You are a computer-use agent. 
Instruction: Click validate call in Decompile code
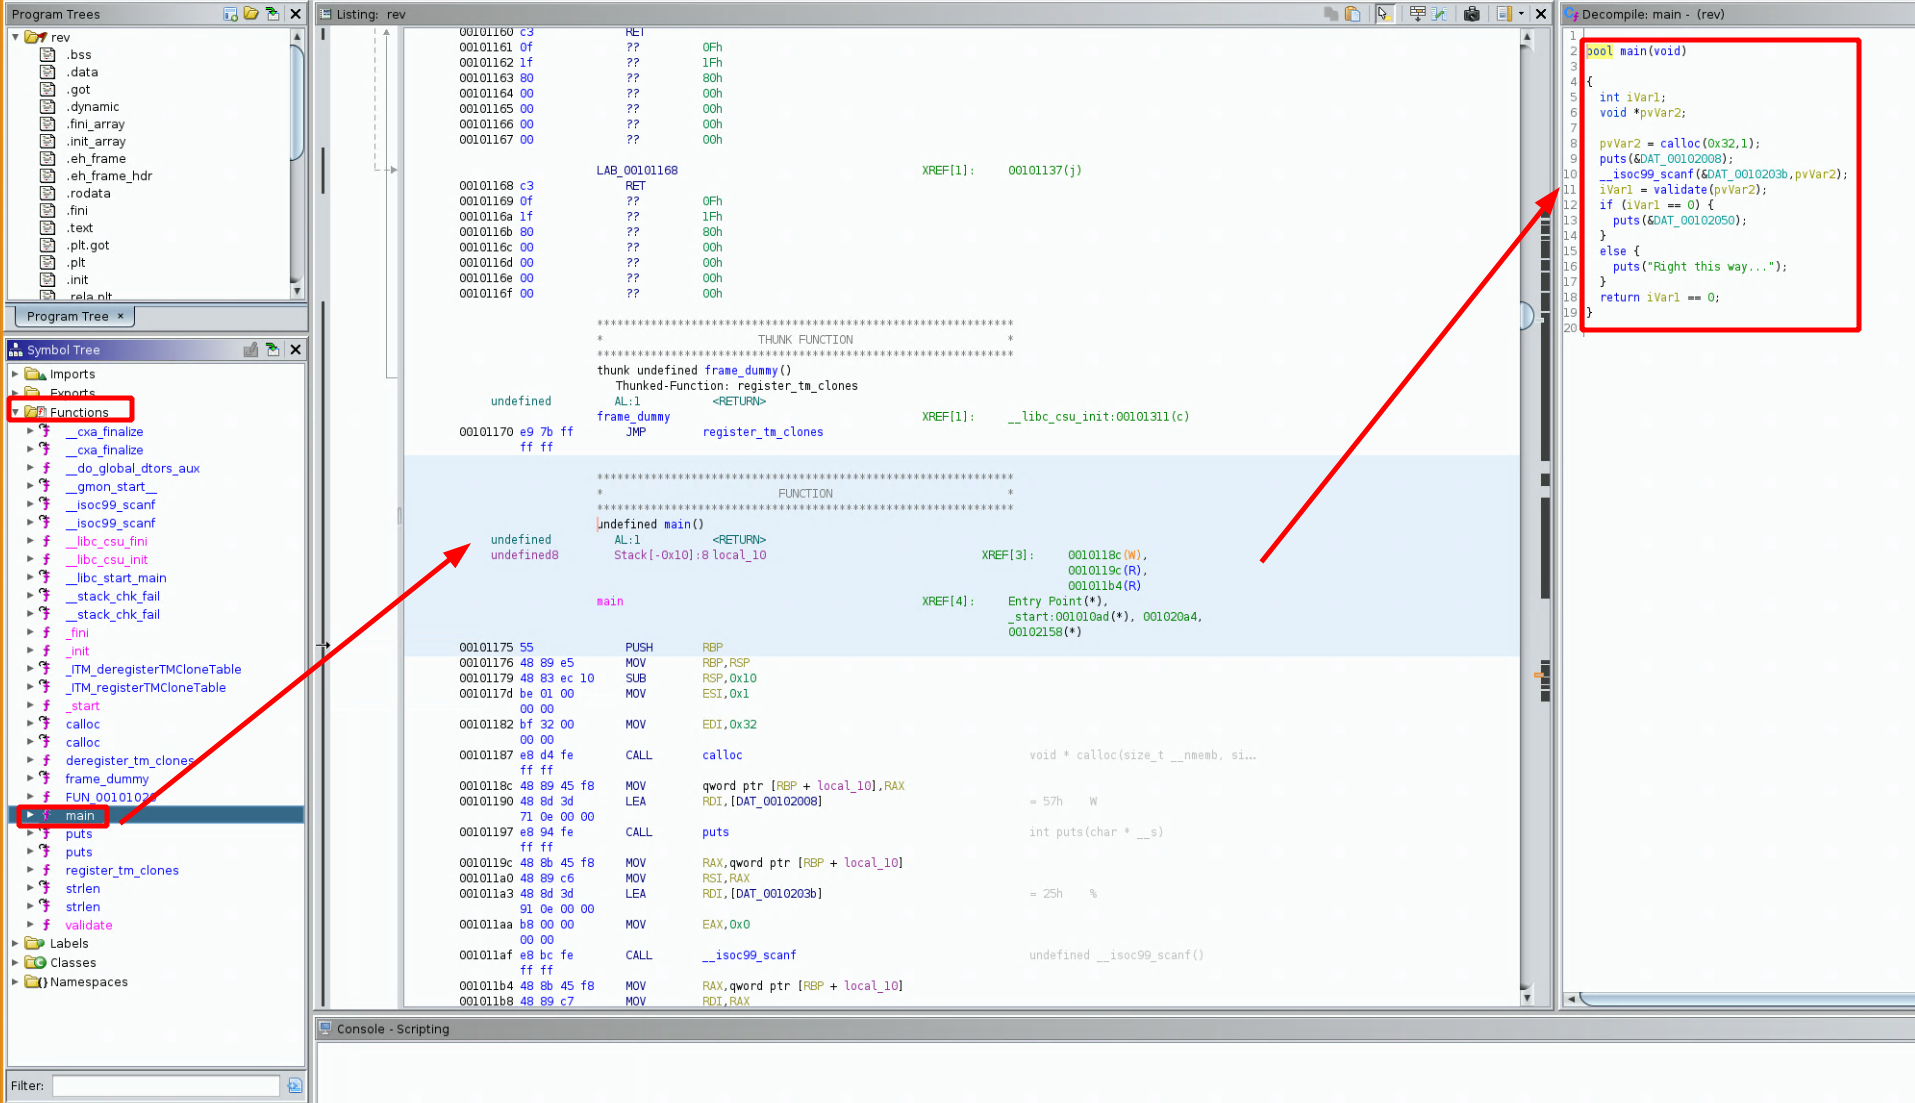coord(1679,189)
